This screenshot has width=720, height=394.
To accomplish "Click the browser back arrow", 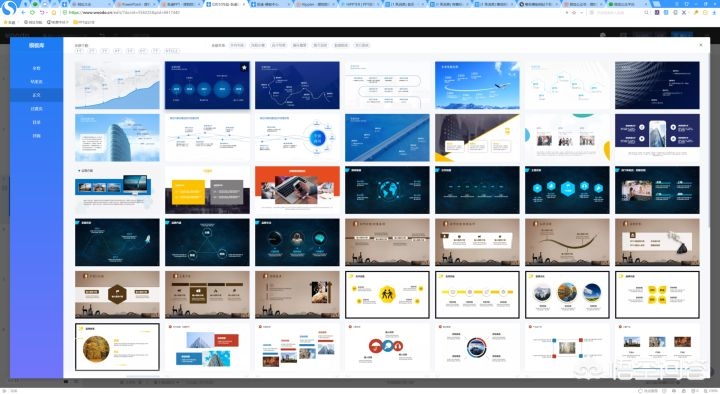I will [x=22, y=12].
